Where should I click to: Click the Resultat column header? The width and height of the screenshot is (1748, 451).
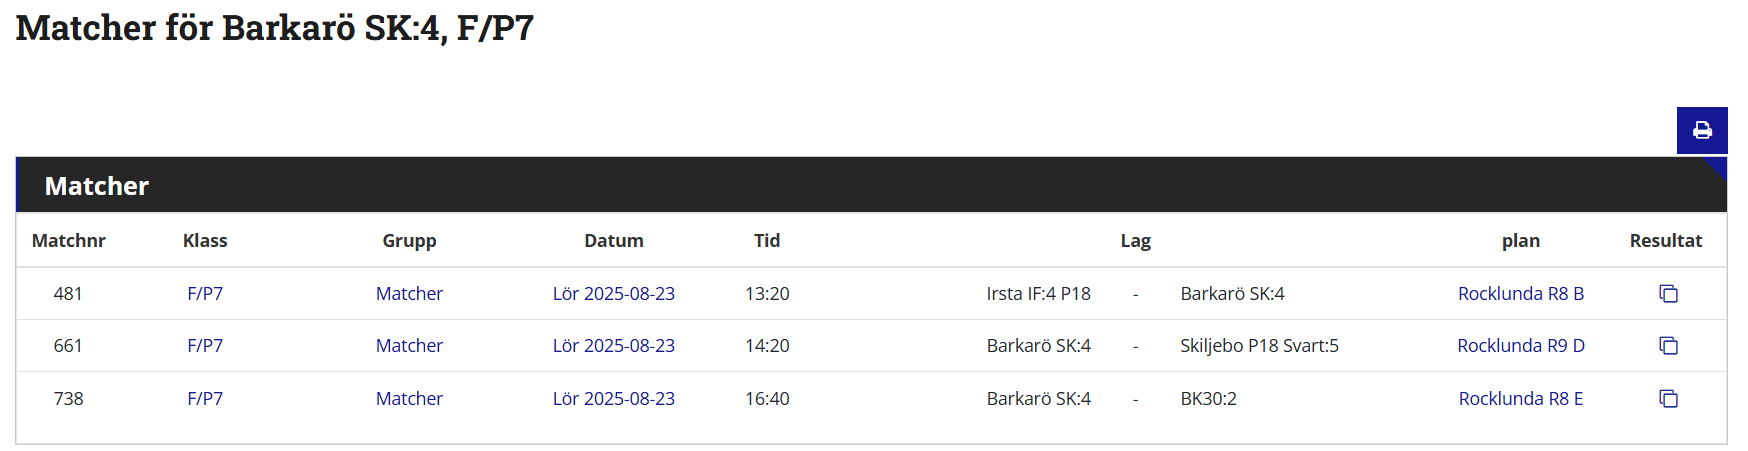1665,241
